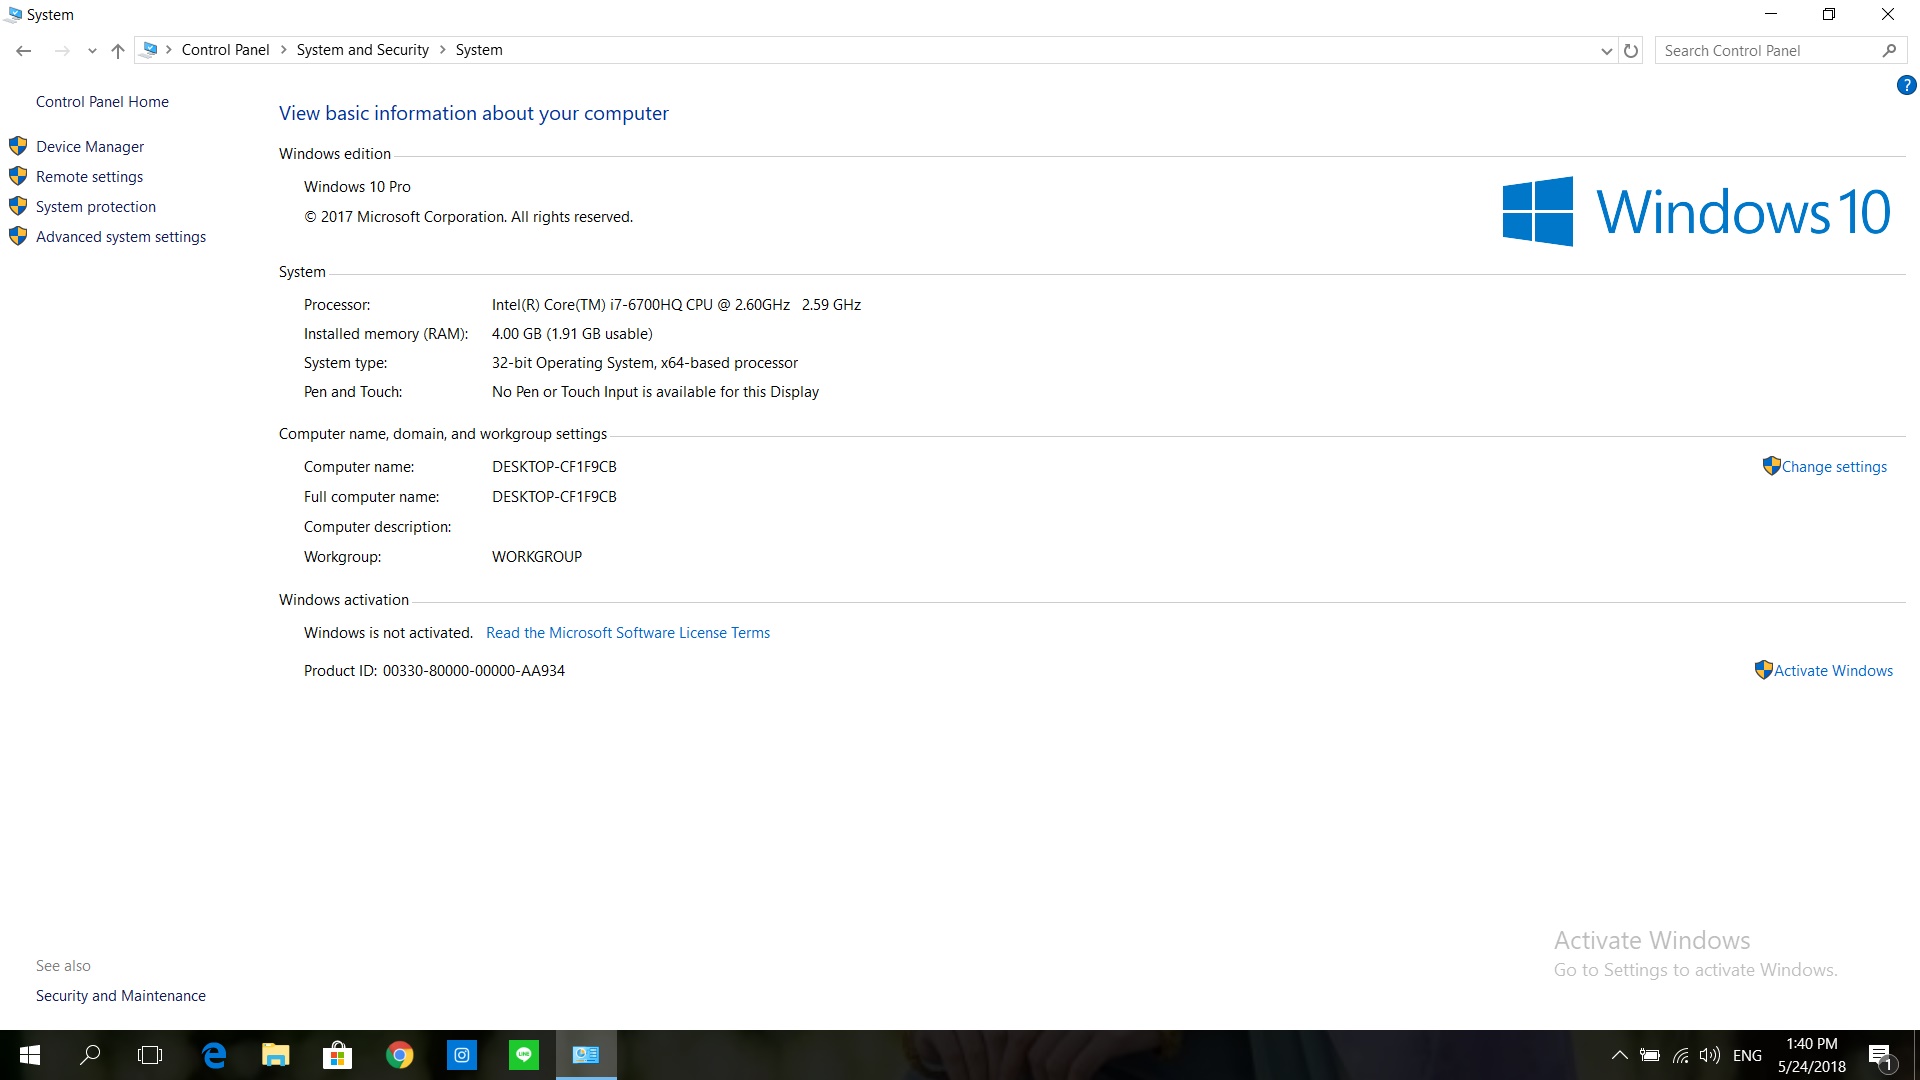Viewport: 1920px width, 1080px height.
Task: Expand chevron after Control Panel breadcrumb
Action: pyautogui.click(x=284, y=50)
